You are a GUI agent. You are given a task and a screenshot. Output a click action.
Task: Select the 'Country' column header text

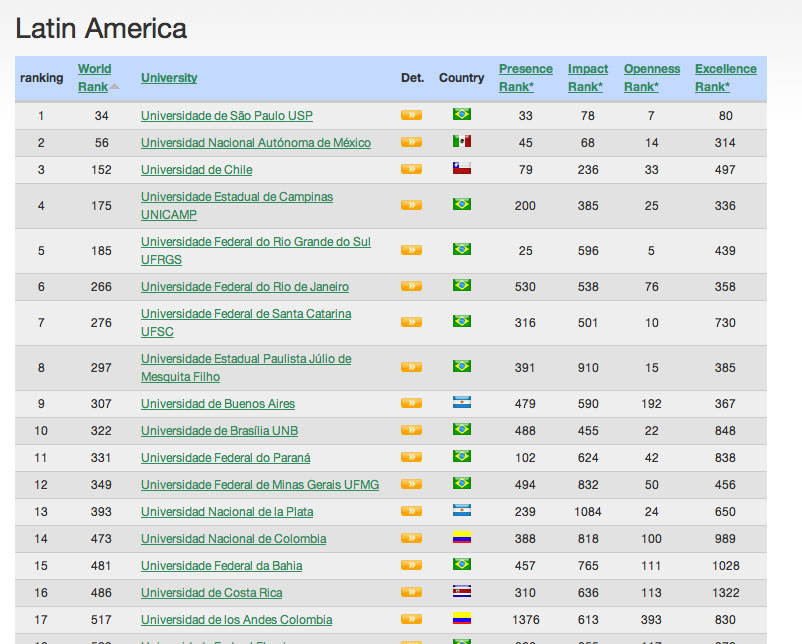461,78
